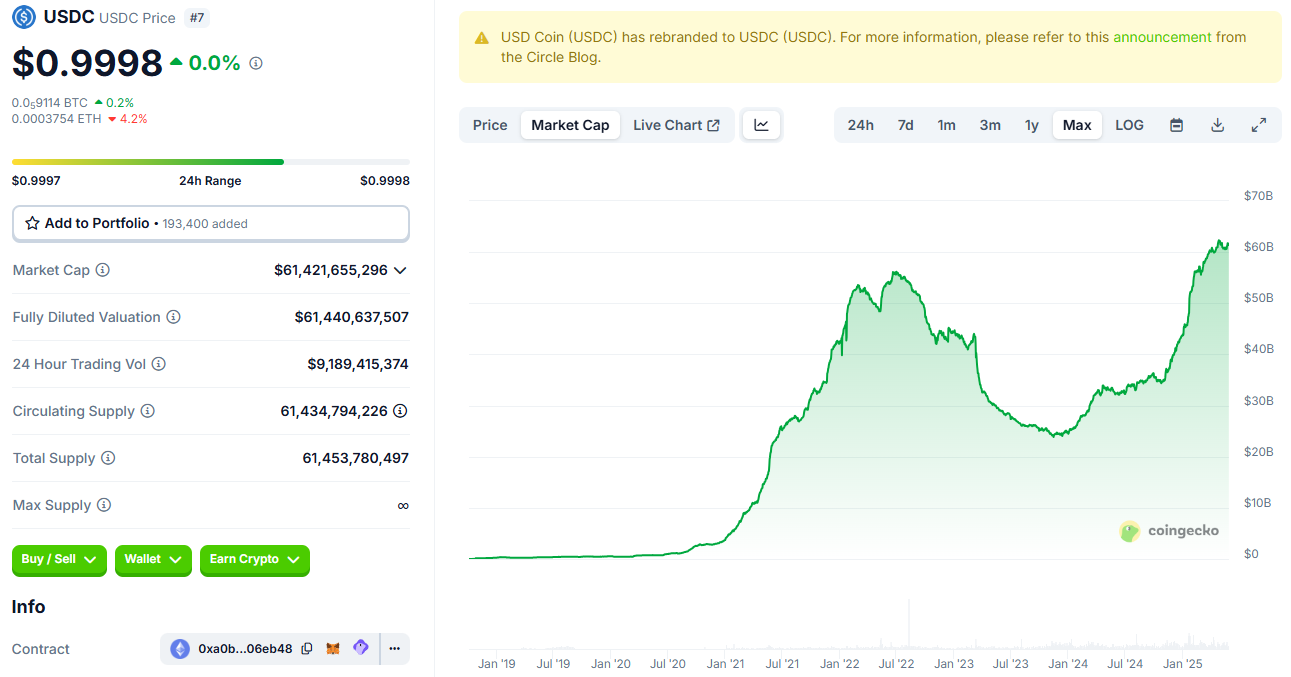Click the Add to Portfolio button
1291x677 pixels.
pyautogui.click(x=210, y=224)
